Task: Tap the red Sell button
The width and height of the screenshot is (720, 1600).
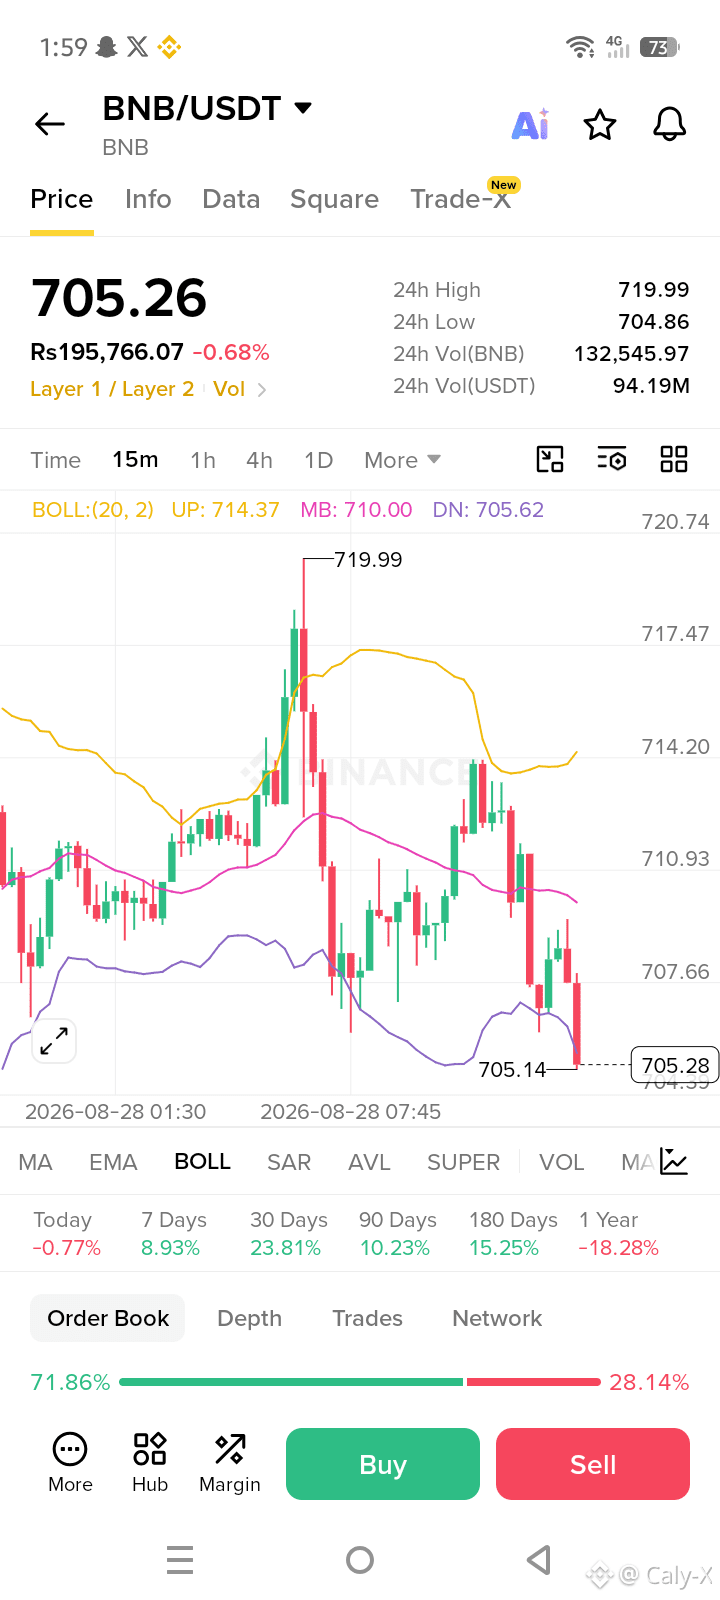Action: coord(593,1464)
